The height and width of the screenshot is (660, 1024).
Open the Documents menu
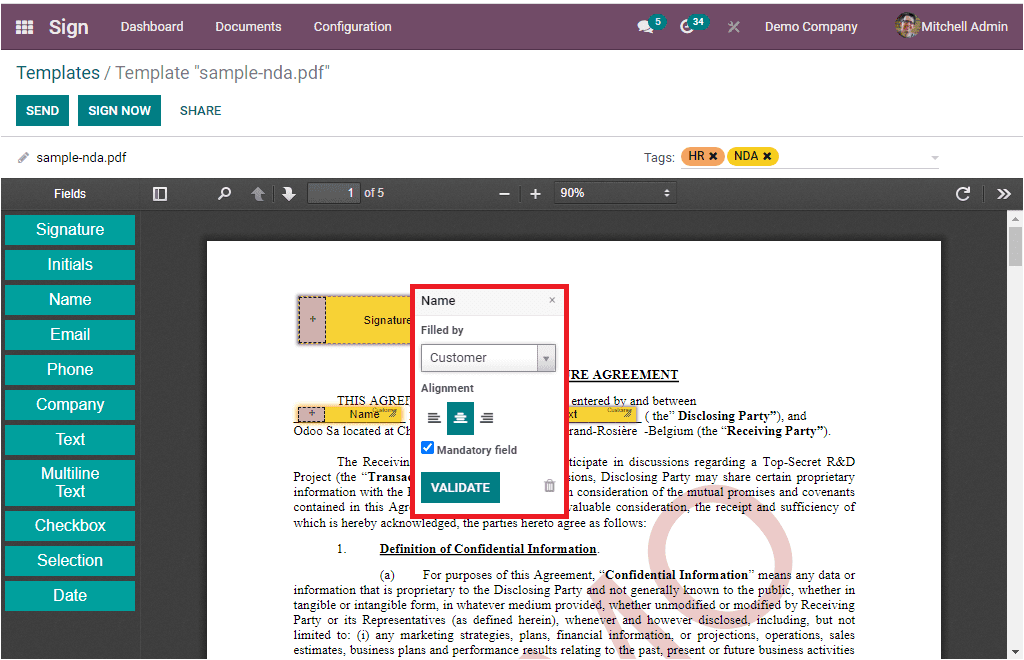click(x=248, y=27)
